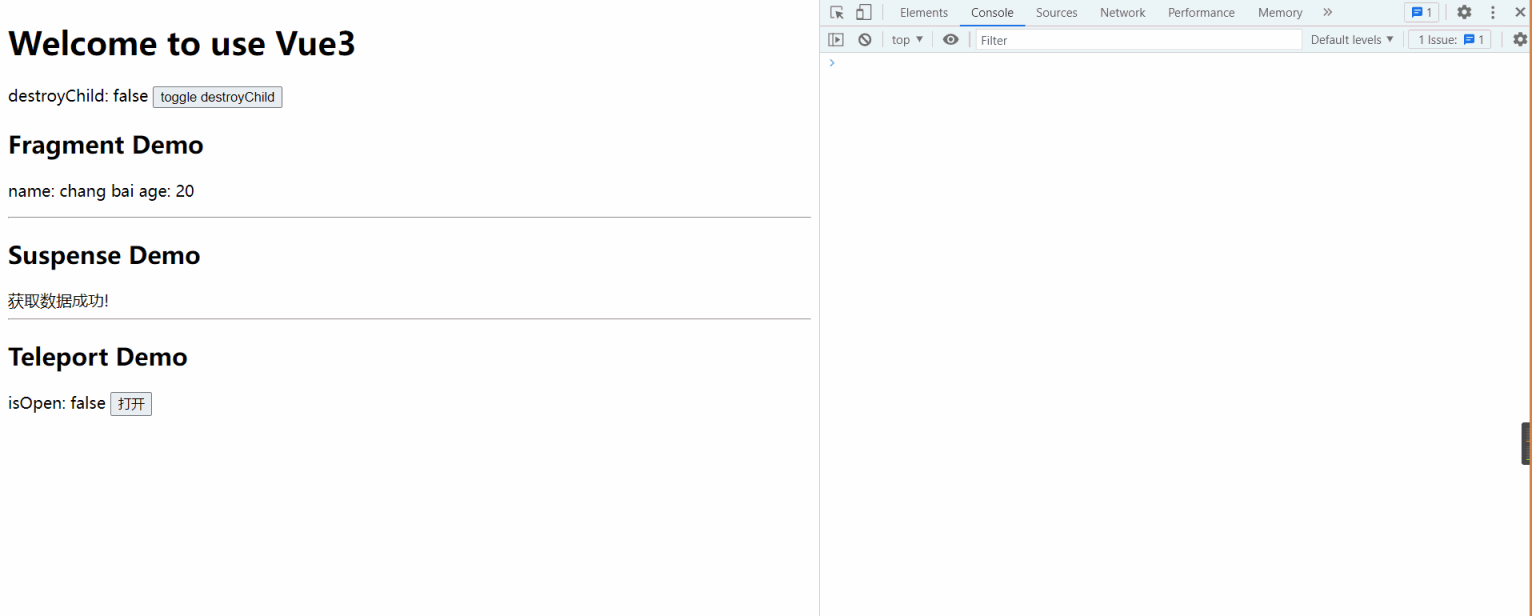Activate the inspect element picker icon
Image resolution: width=1532 pixels, height=616 pixels.
837,13
